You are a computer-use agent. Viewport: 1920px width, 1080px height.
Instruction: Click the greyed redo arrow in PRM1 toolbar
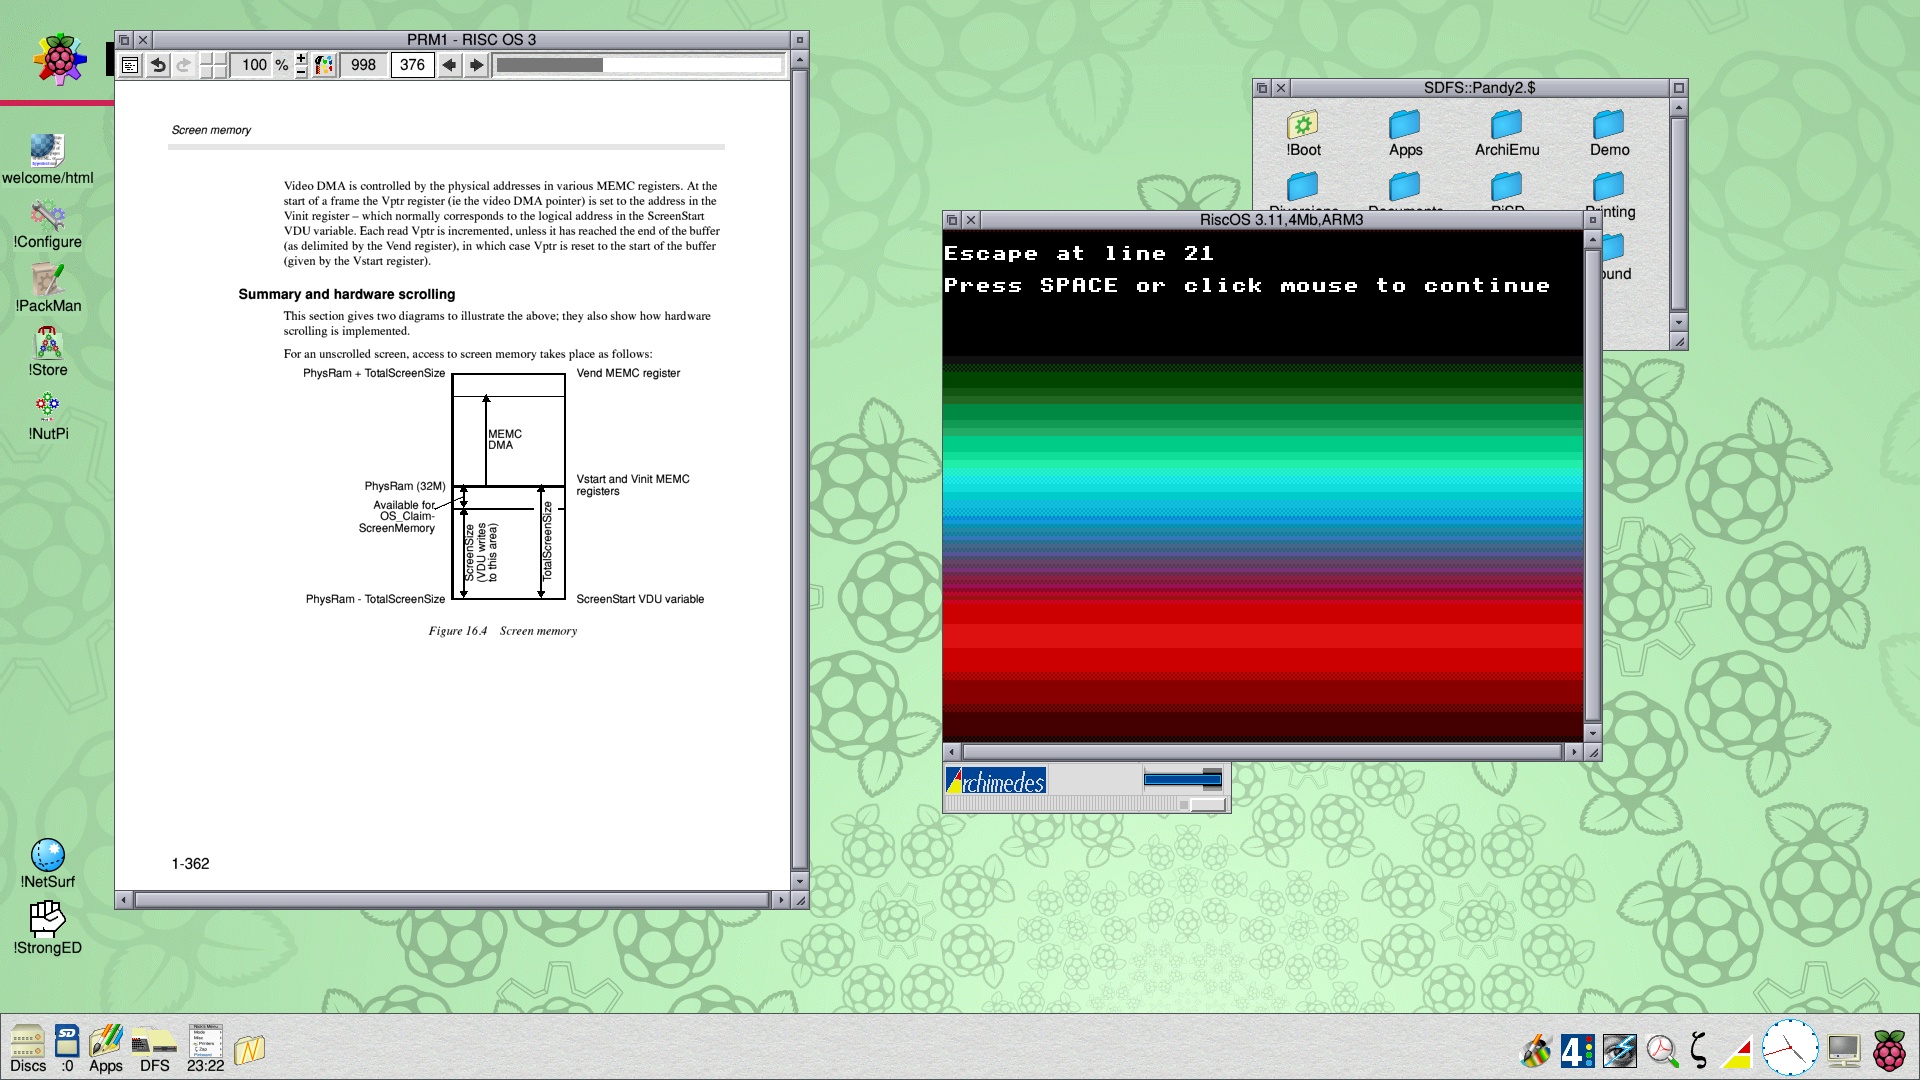(x=183, y=65)
